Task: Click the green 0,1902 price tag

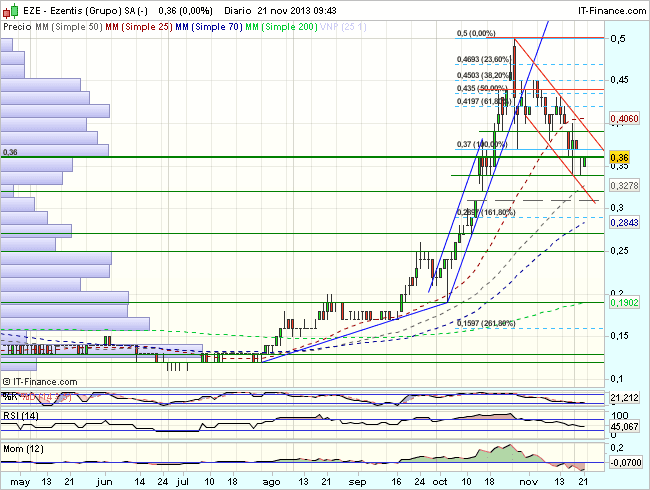Action: click(x=624, y=303)
